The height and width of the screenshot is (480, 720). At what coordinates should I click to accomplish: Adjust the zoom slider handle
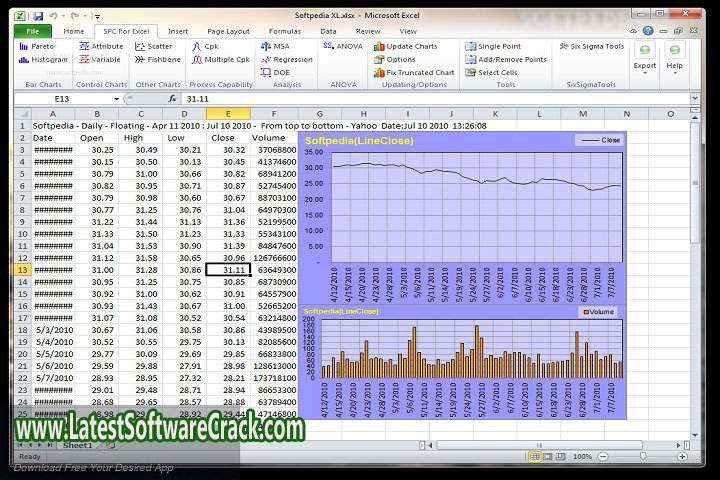(x=642, y=456)
